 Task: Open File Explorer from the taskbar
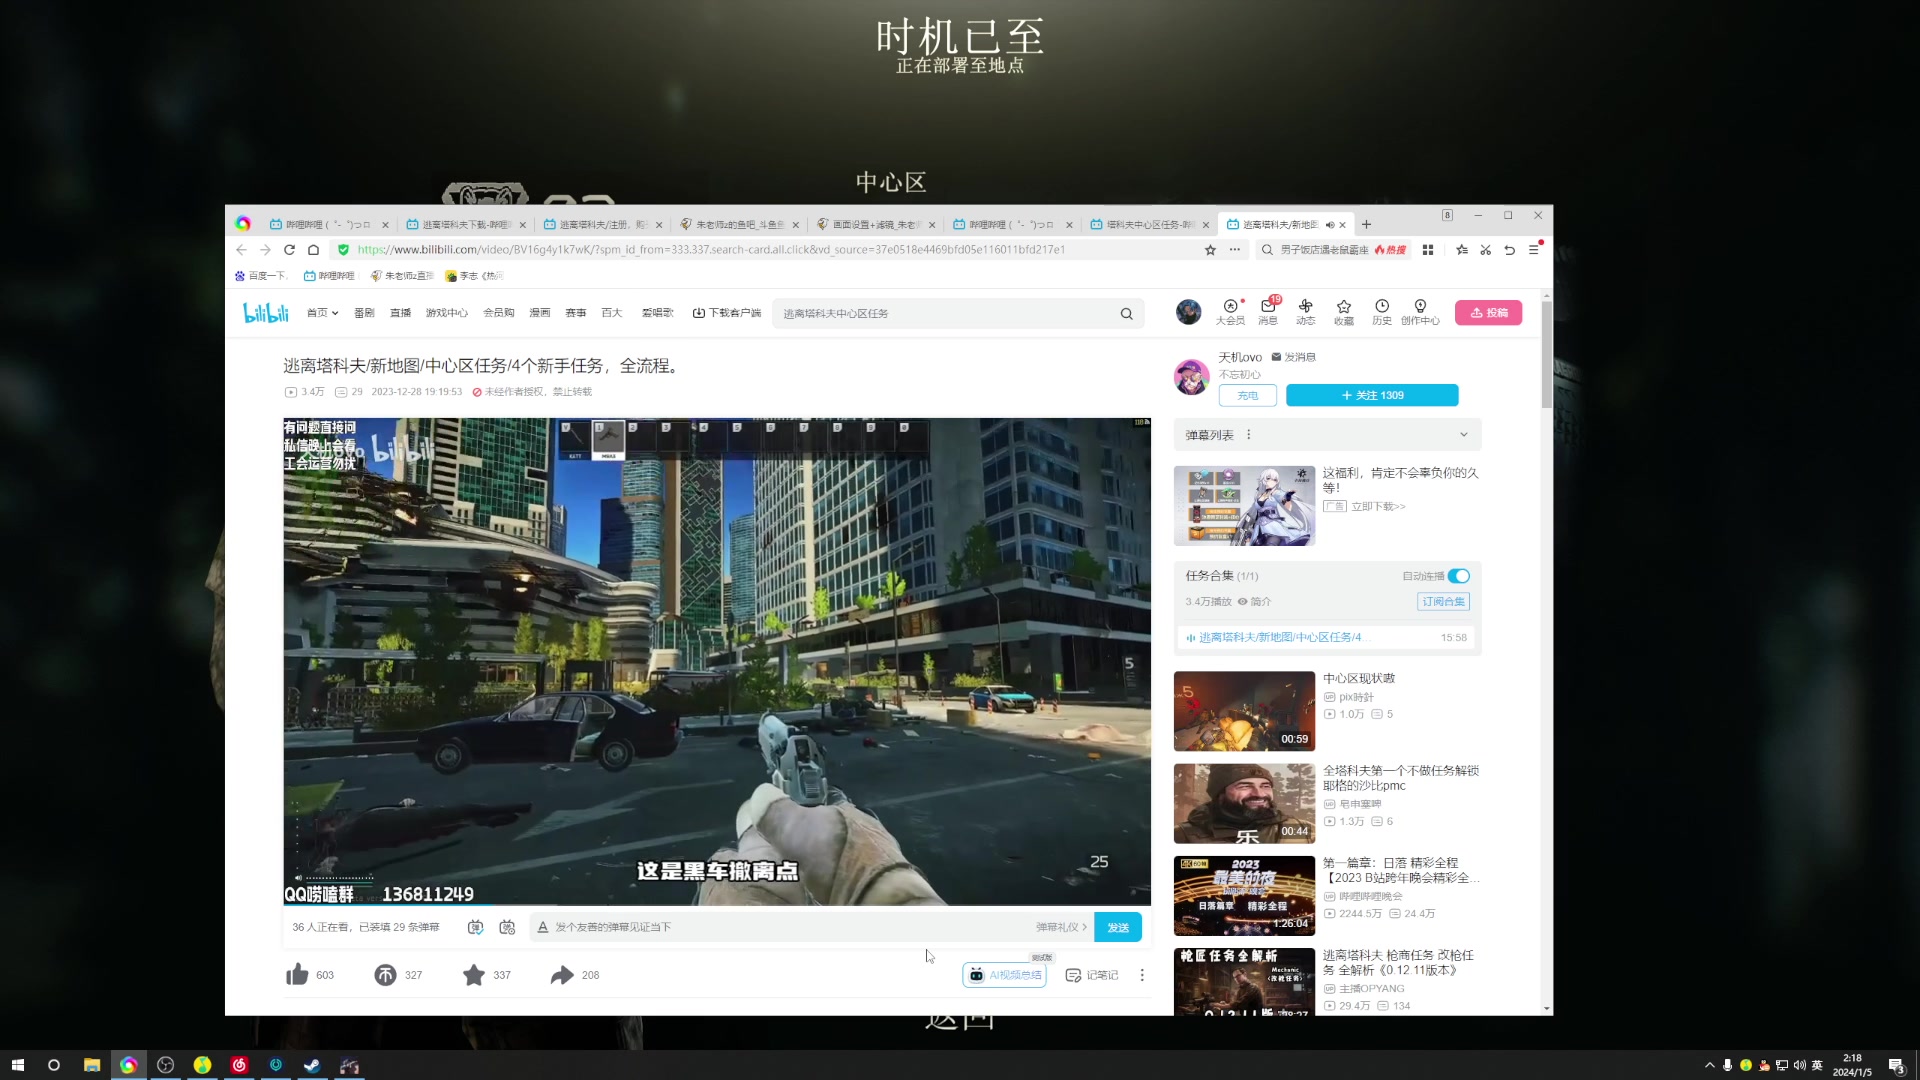pyautogui.click(x=91, y=1065)
